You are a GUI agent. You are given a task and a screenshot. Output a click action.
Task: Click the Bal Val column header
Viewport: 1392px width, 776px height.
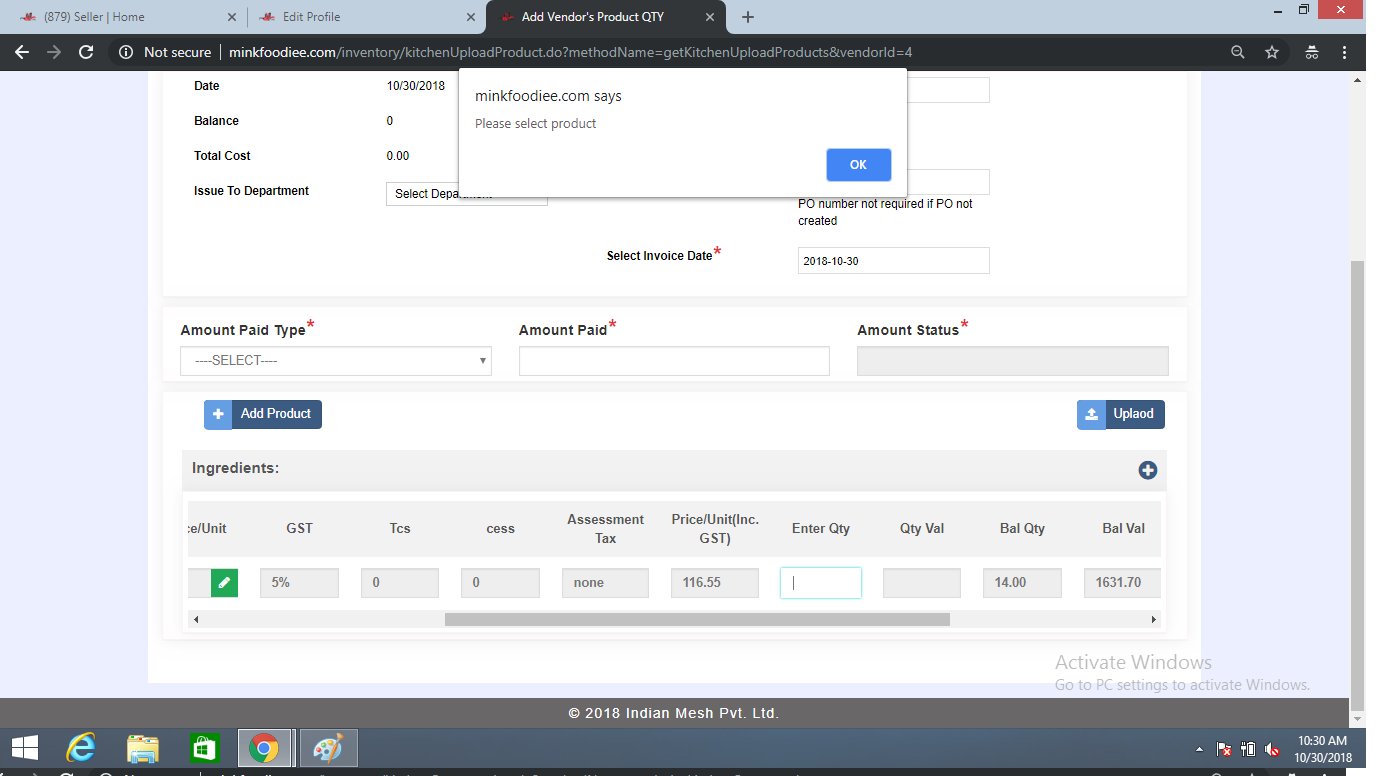[x=1124, y=528]
